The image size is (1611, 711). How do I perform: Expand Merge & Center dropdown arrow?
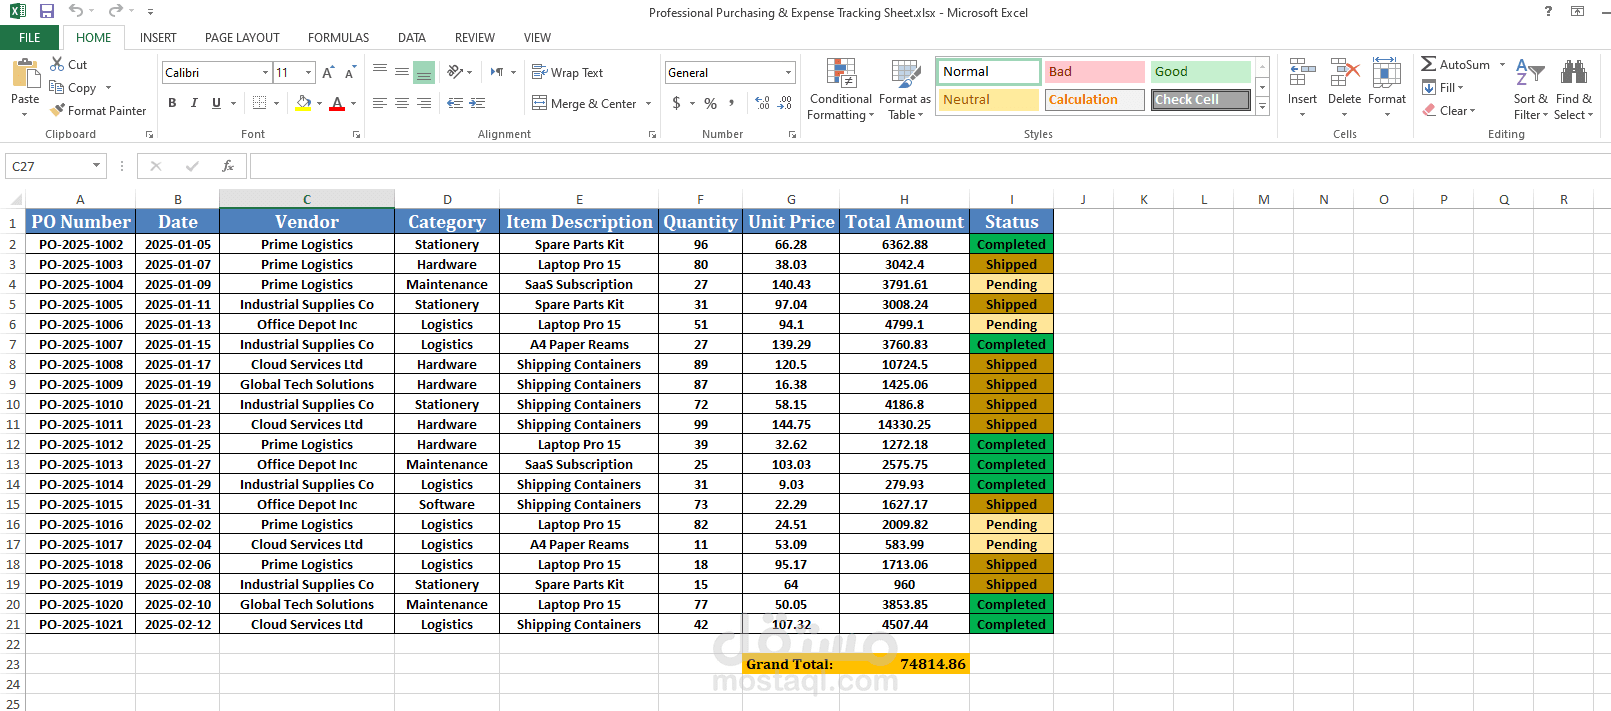(648, 104)
